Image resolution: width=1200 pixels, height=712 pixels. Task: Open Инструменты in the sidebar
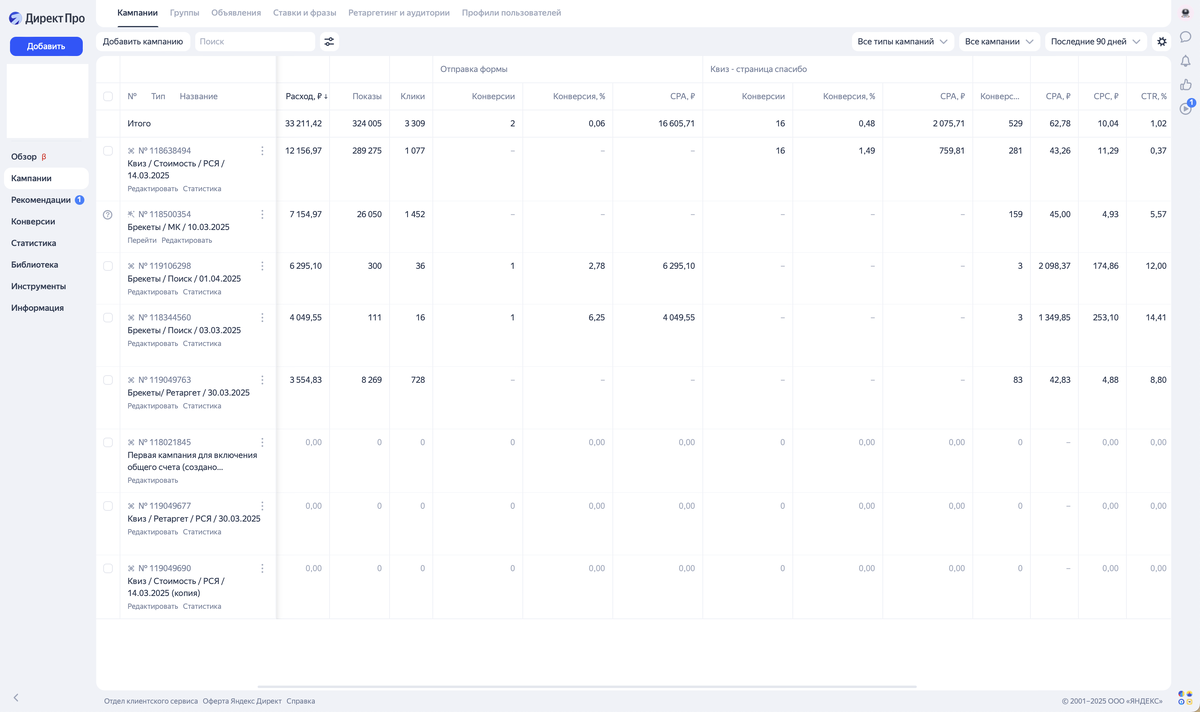click(47, 287)
